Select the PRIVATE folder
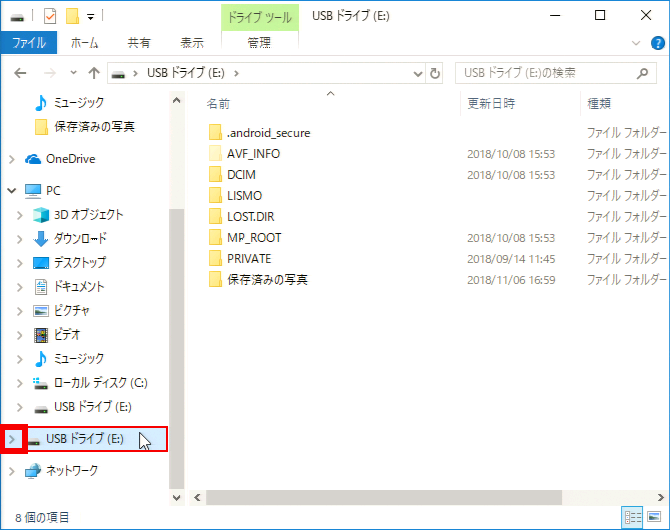The image size is (670, 530). tap(240, 259)
